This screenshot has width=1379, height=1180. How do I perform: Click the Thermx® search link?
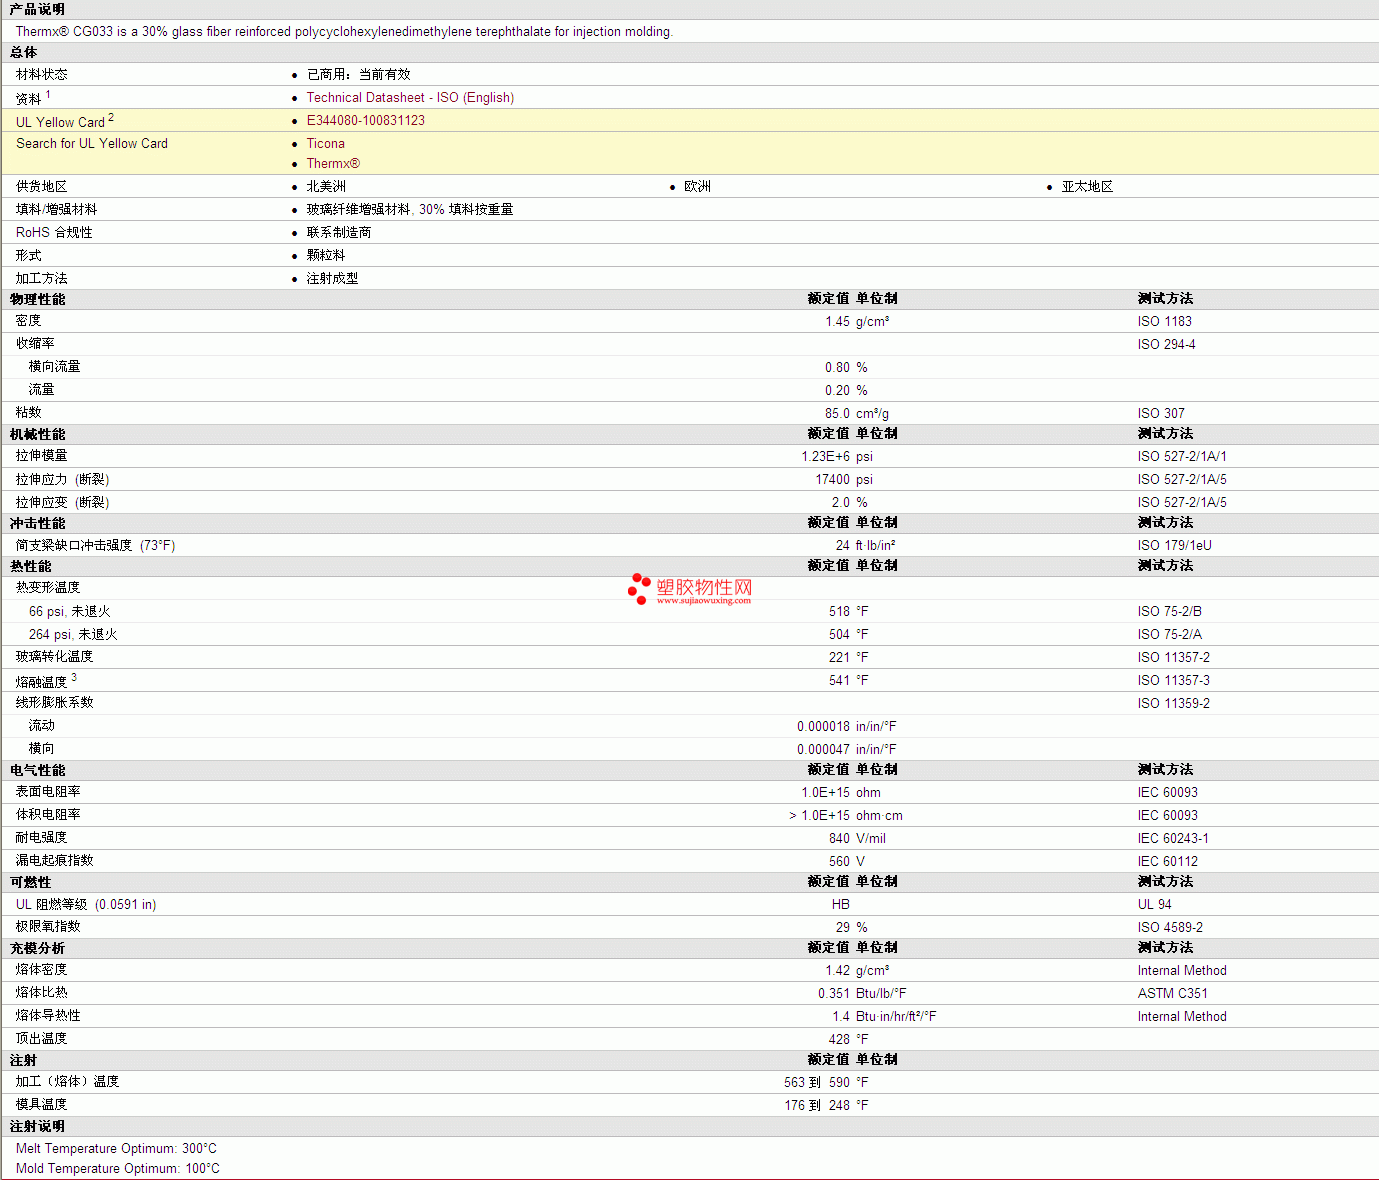(x=333, y=164)
